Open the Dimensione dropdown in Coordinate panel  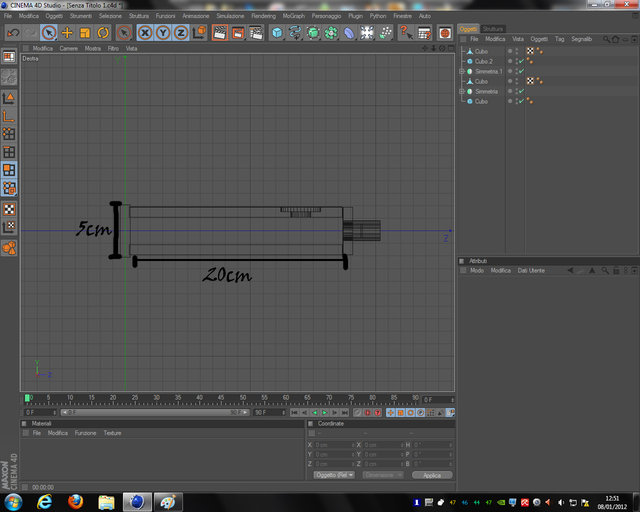(382, 475)
